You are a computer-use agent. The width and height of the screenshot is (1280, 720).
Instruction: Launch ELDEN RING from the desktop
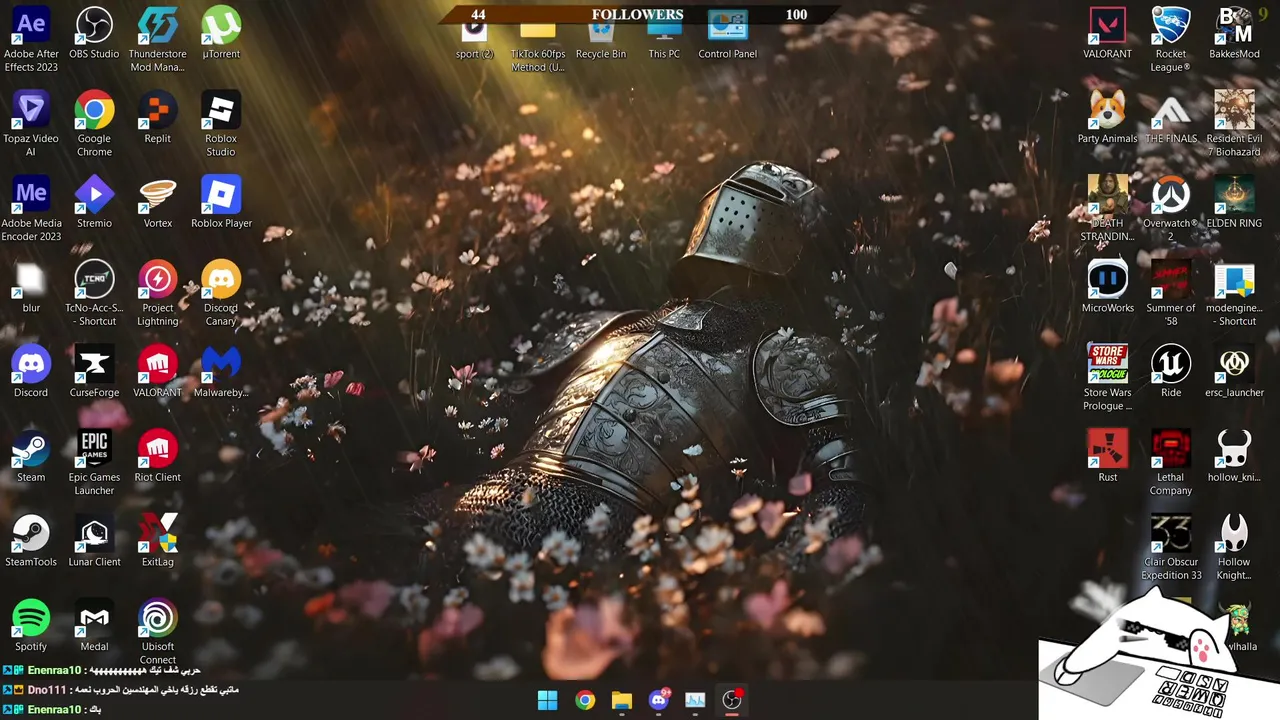click(x=1234, y=194)
